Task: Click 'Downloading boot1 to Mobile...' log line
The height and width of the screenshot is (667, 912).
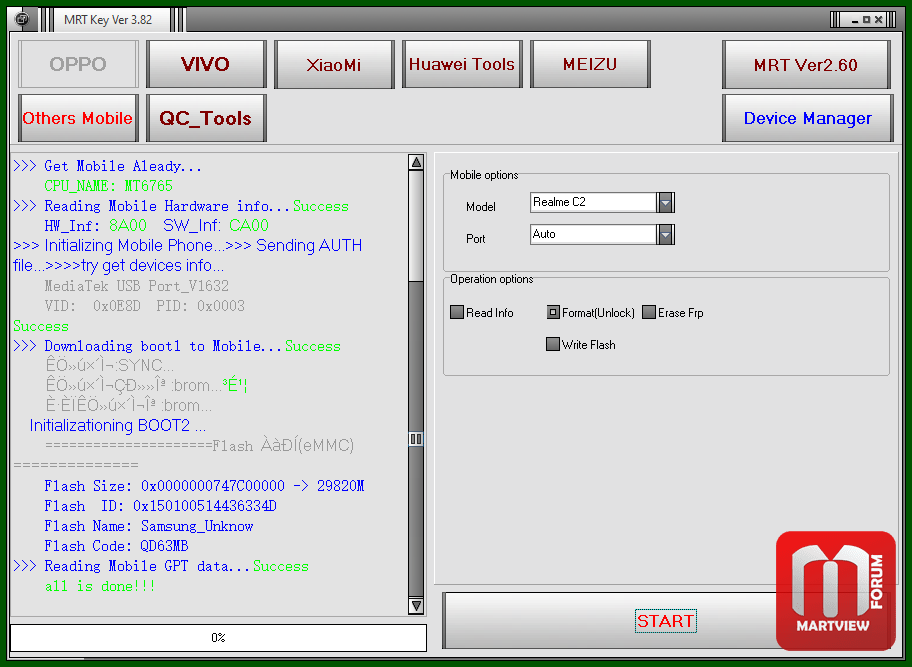Action: pyautogui.click(x=177, y=346)
